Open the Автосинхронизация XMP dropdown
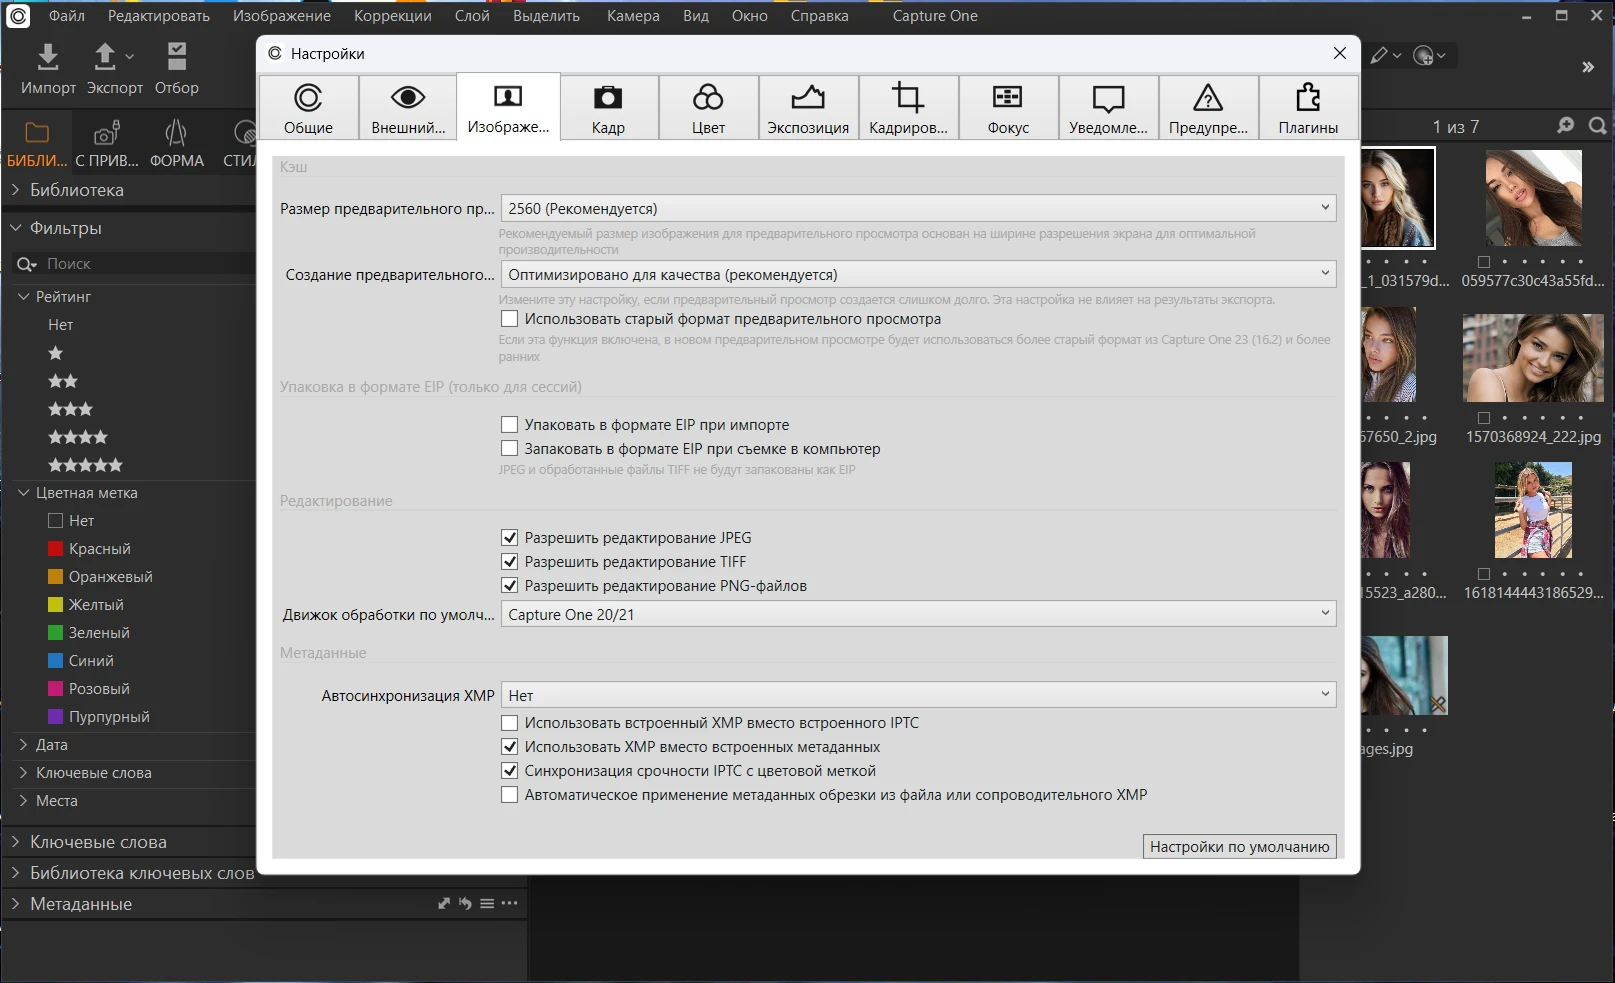Screen dimensions: 1615x983 pos(918,695)
